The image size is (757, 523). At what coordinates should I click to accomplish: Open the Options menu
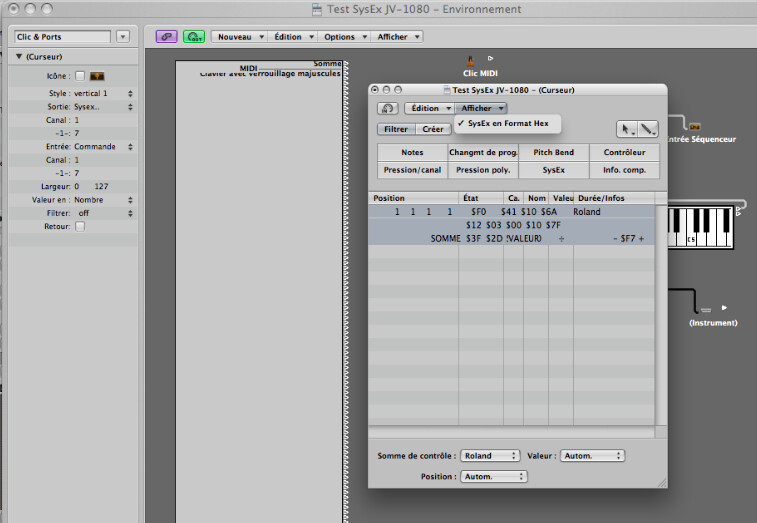tap(345, 37)
